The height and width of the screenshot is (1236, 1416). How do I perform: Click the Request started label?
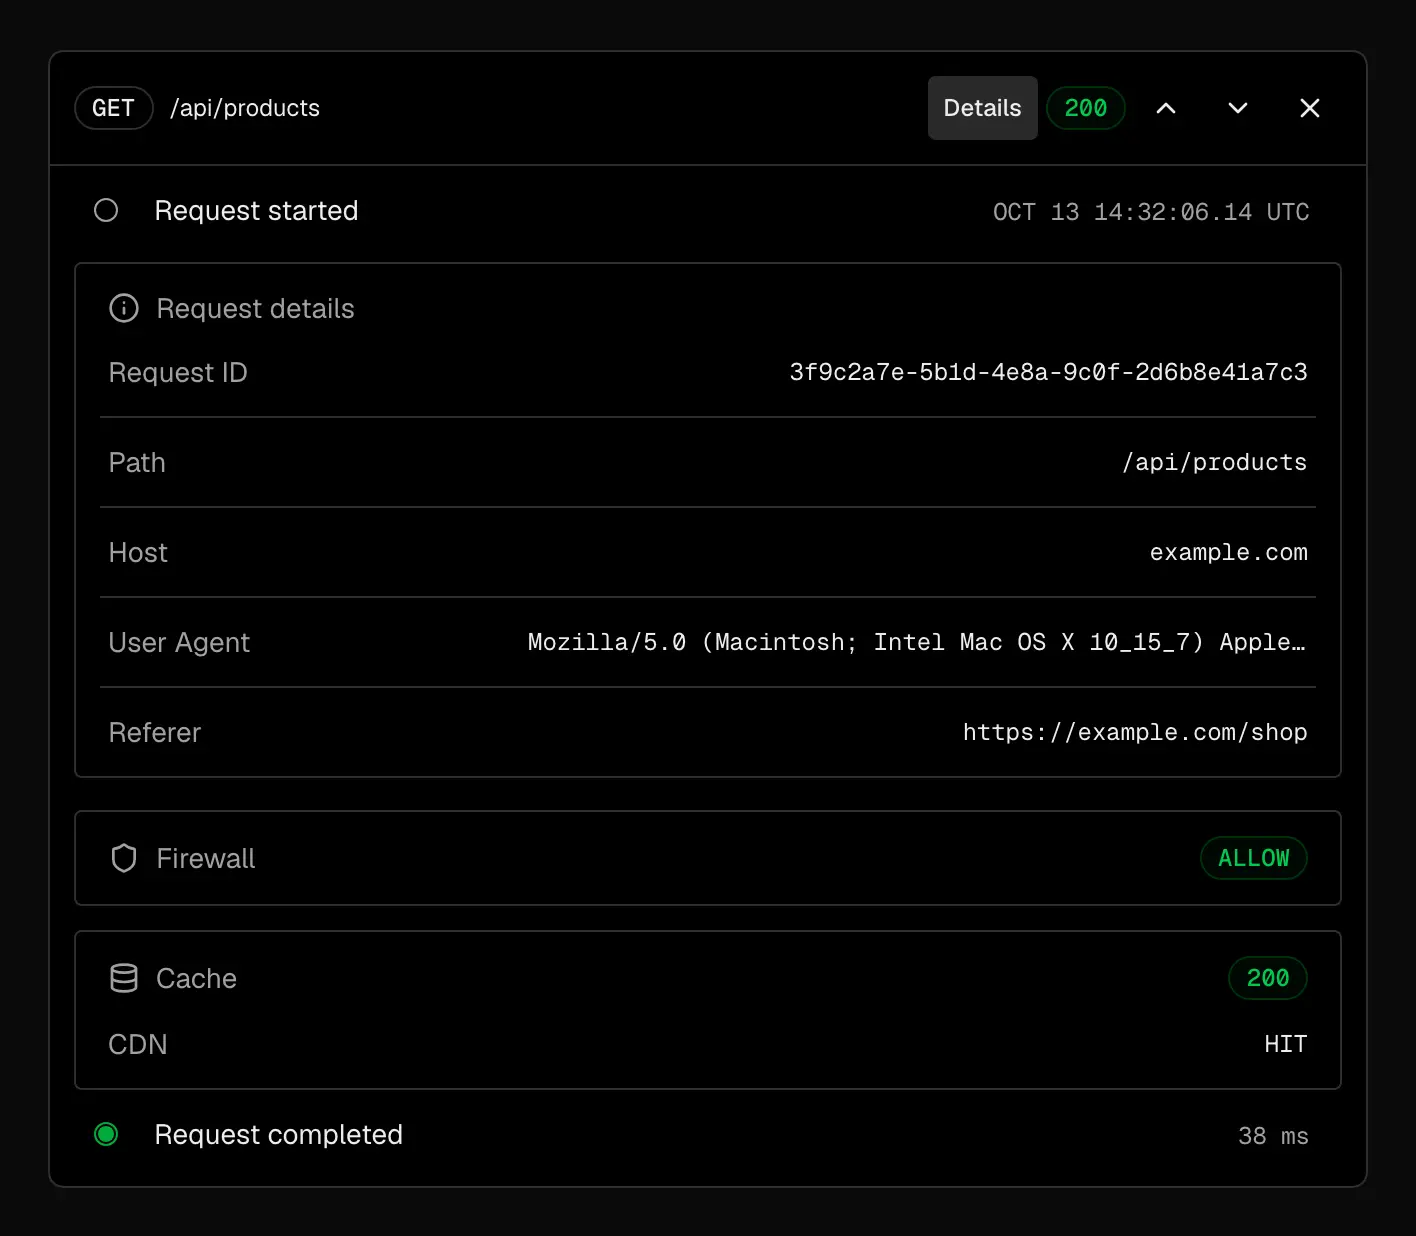[x=256, y=210]
